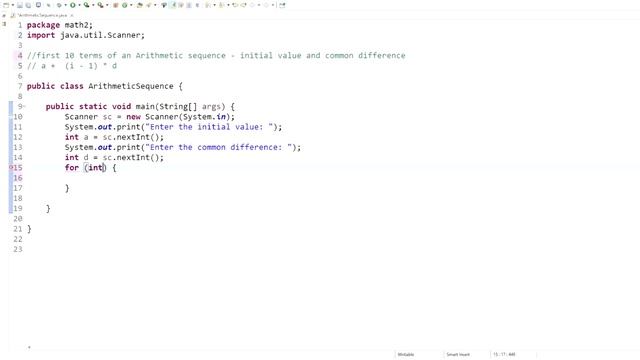Click the highlighted editor toggle icon in toolbar

click(173, 5)
